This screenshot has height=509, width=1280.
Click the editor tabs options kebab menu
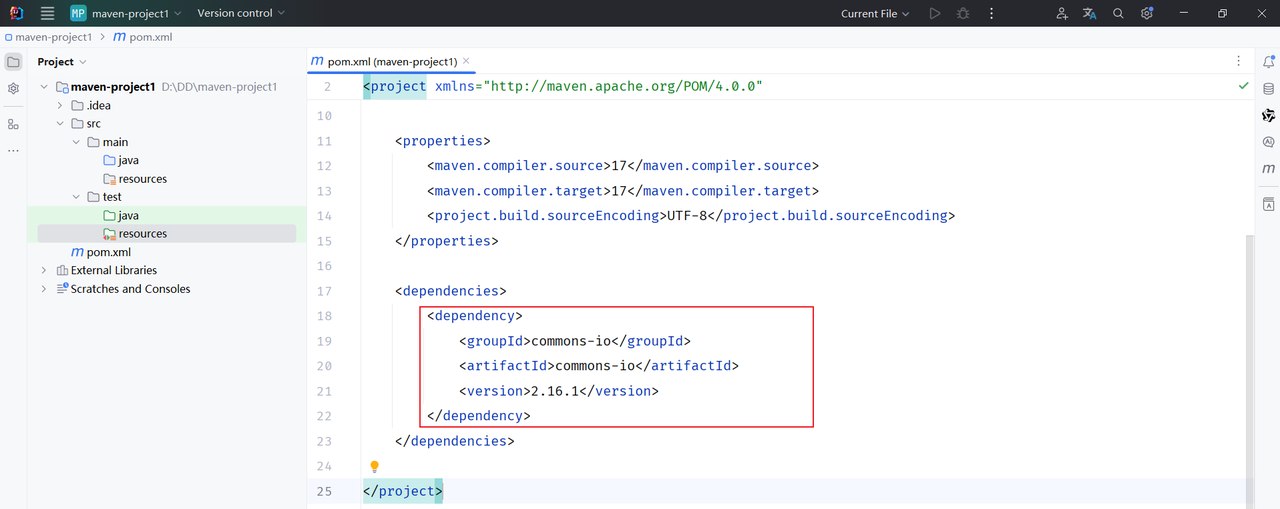pyautogui.click(x=1239, y=62)
